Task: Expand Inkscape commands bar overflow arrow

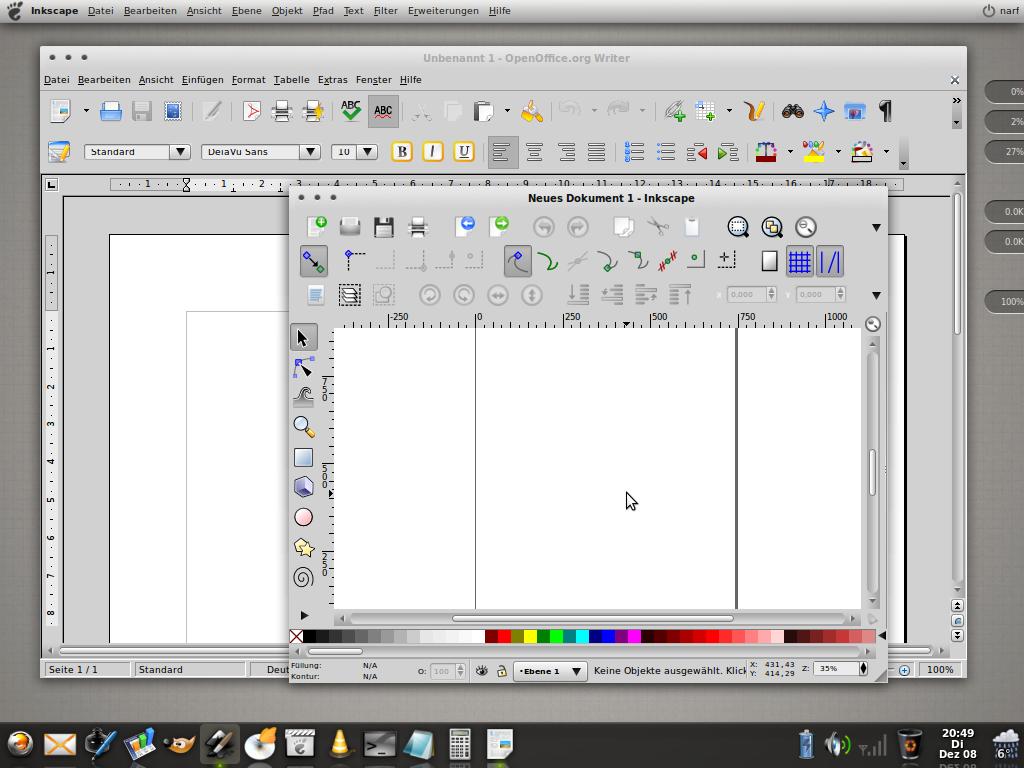Action: point(876,227)
